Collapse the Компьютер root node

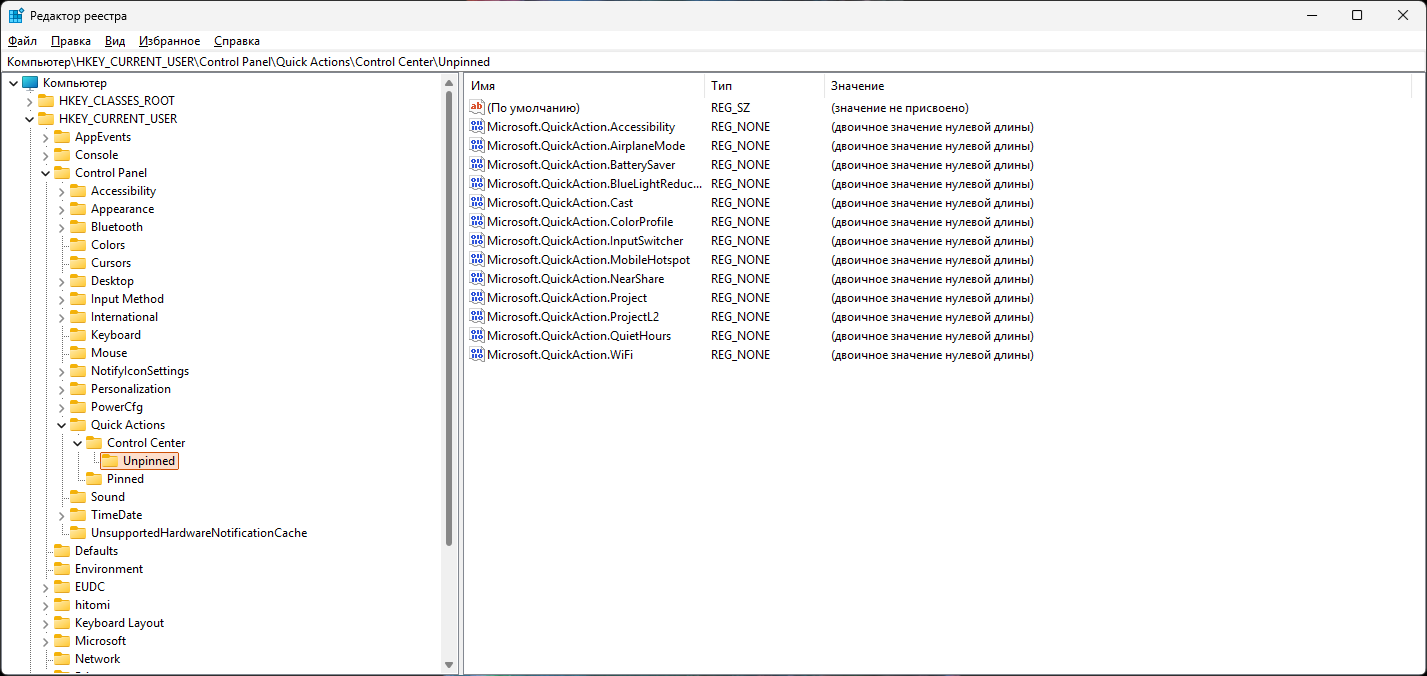(13, 83)
